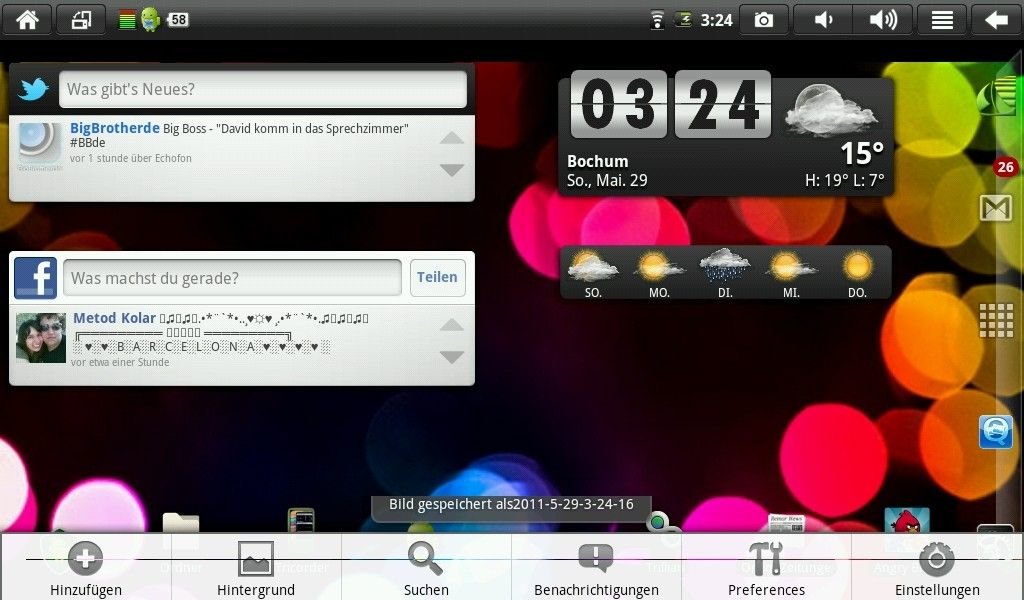Viewport: 1024px width, 600px height.
Task: Tap the 15° current temperature
Action: click(x=862, y=153)
